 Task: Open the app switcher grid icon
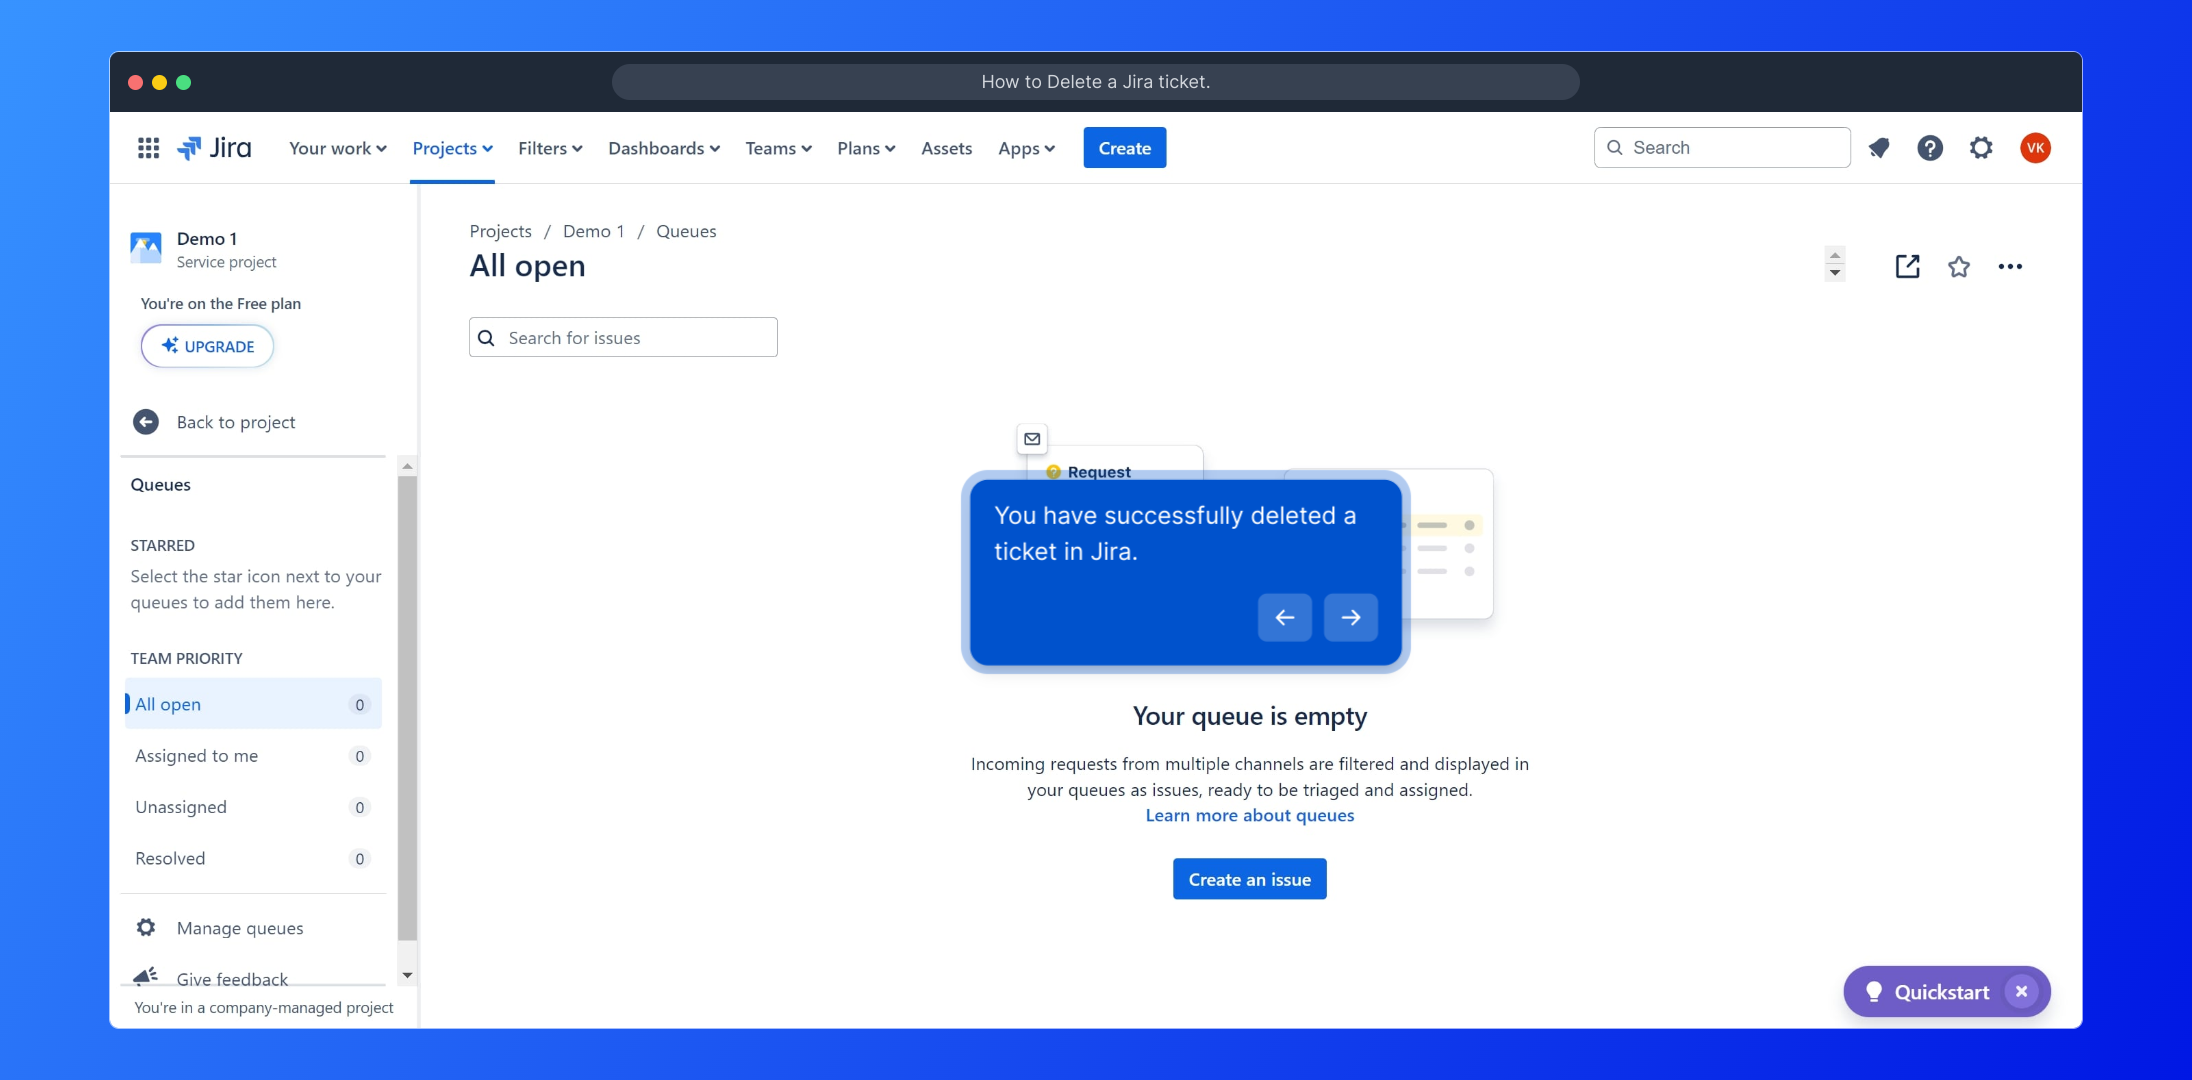pos(148,148)
